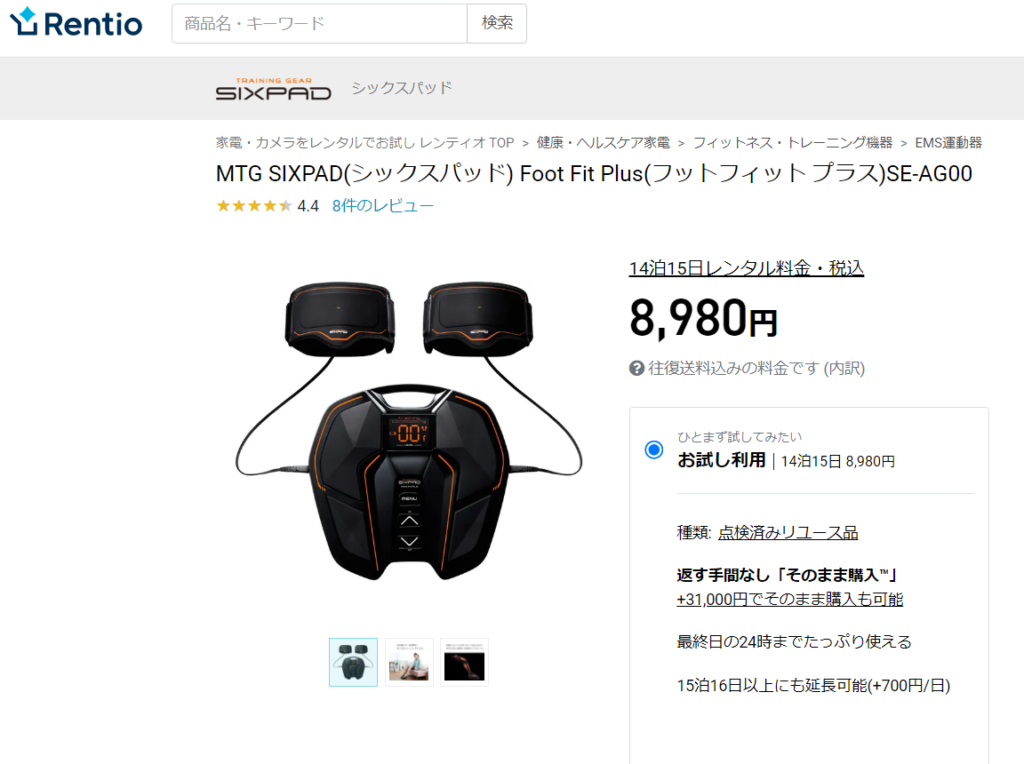Click the 検索 search button

pos(497,24)
